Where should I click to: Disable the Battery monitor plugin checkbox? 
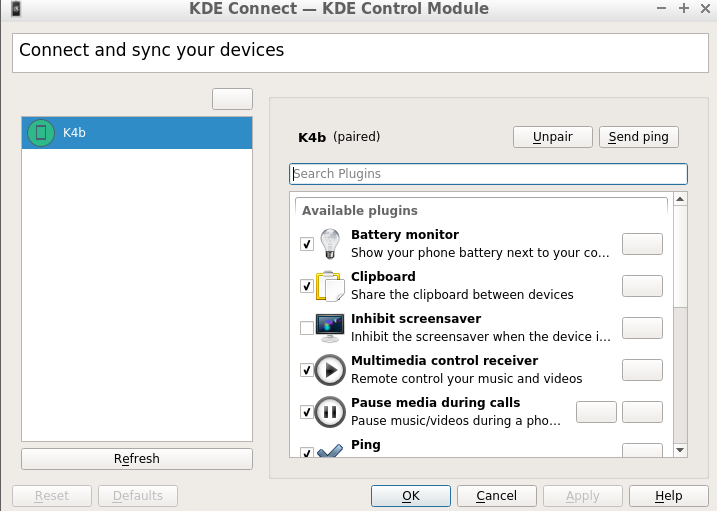pyautogui.click(x=307, y=244)
